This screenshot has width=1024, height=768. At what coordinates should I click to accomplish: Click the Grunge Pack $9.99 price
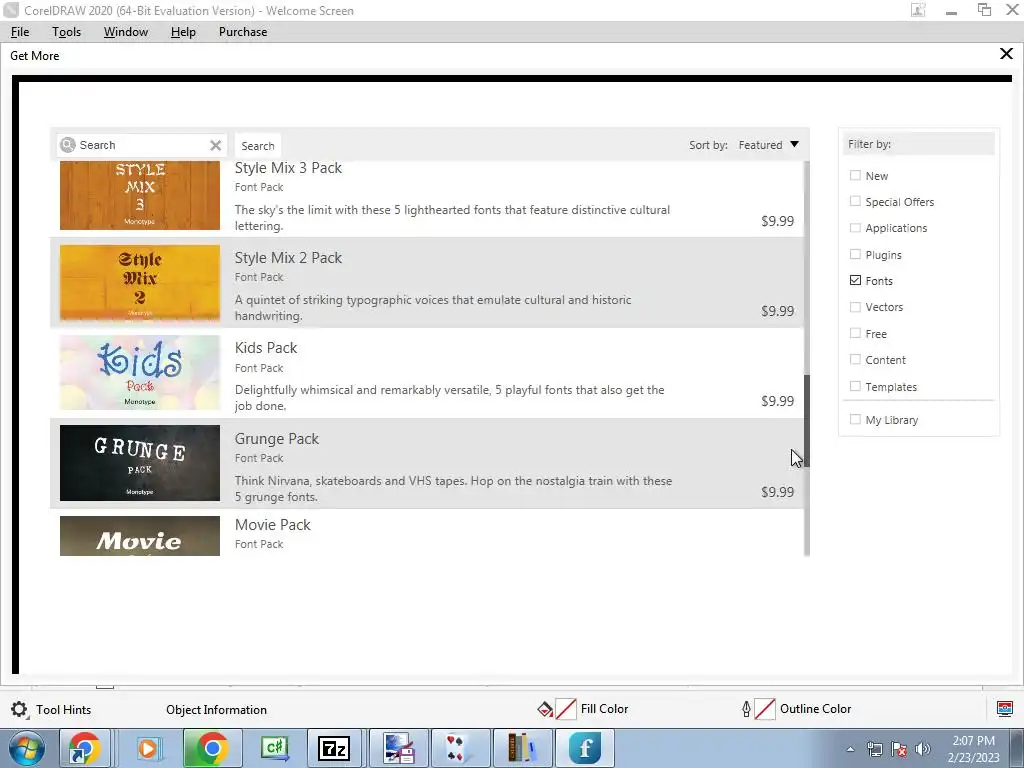point(777,492)
